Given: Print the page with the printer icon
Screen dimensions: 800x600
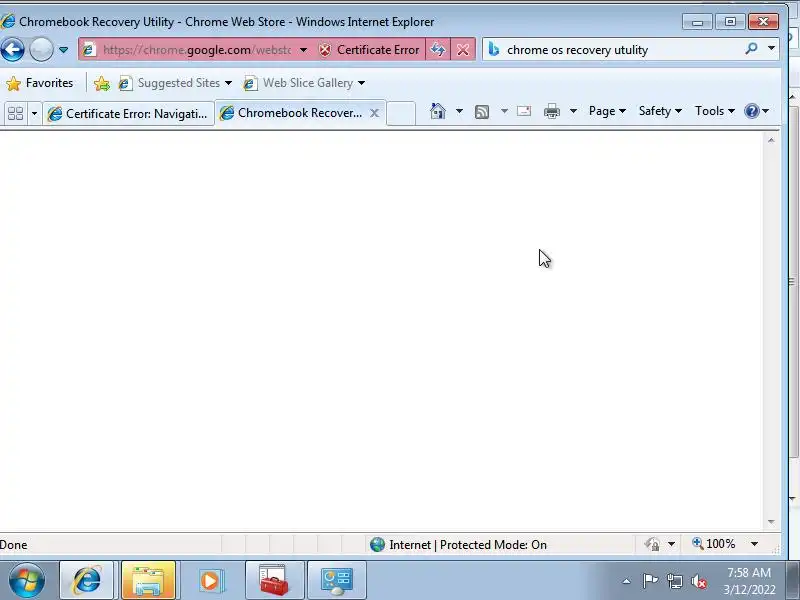Looking at the screenshot, I should (552, 111).
